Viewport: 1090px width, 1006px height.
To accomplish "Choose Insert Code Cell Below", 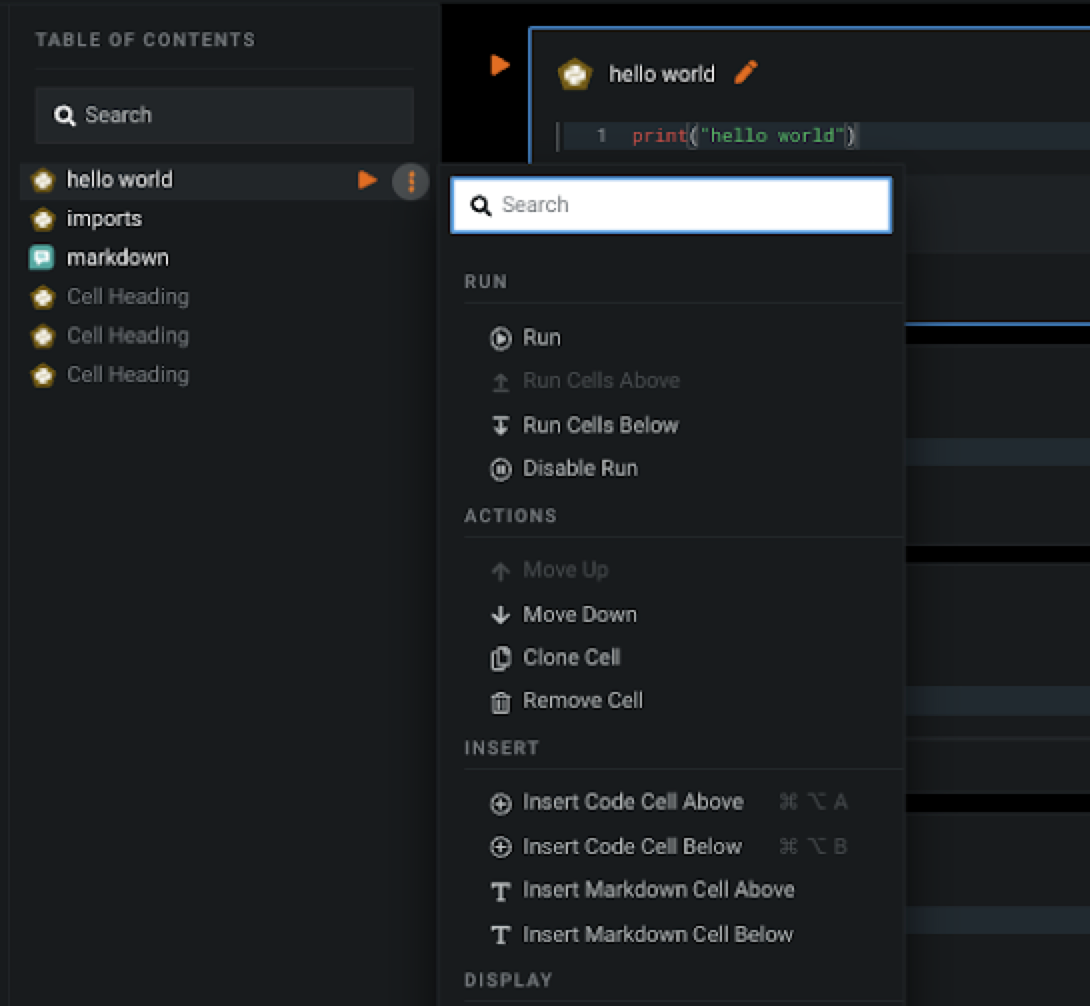I will [x=632, y=846].
